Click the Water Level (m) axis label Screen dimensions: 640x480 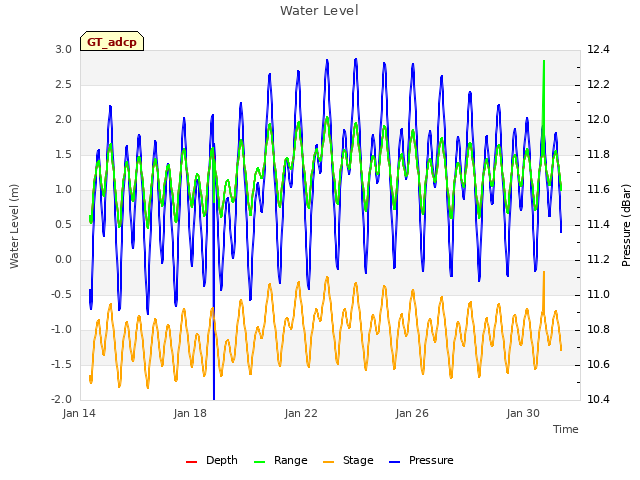[x=14, y=226]
